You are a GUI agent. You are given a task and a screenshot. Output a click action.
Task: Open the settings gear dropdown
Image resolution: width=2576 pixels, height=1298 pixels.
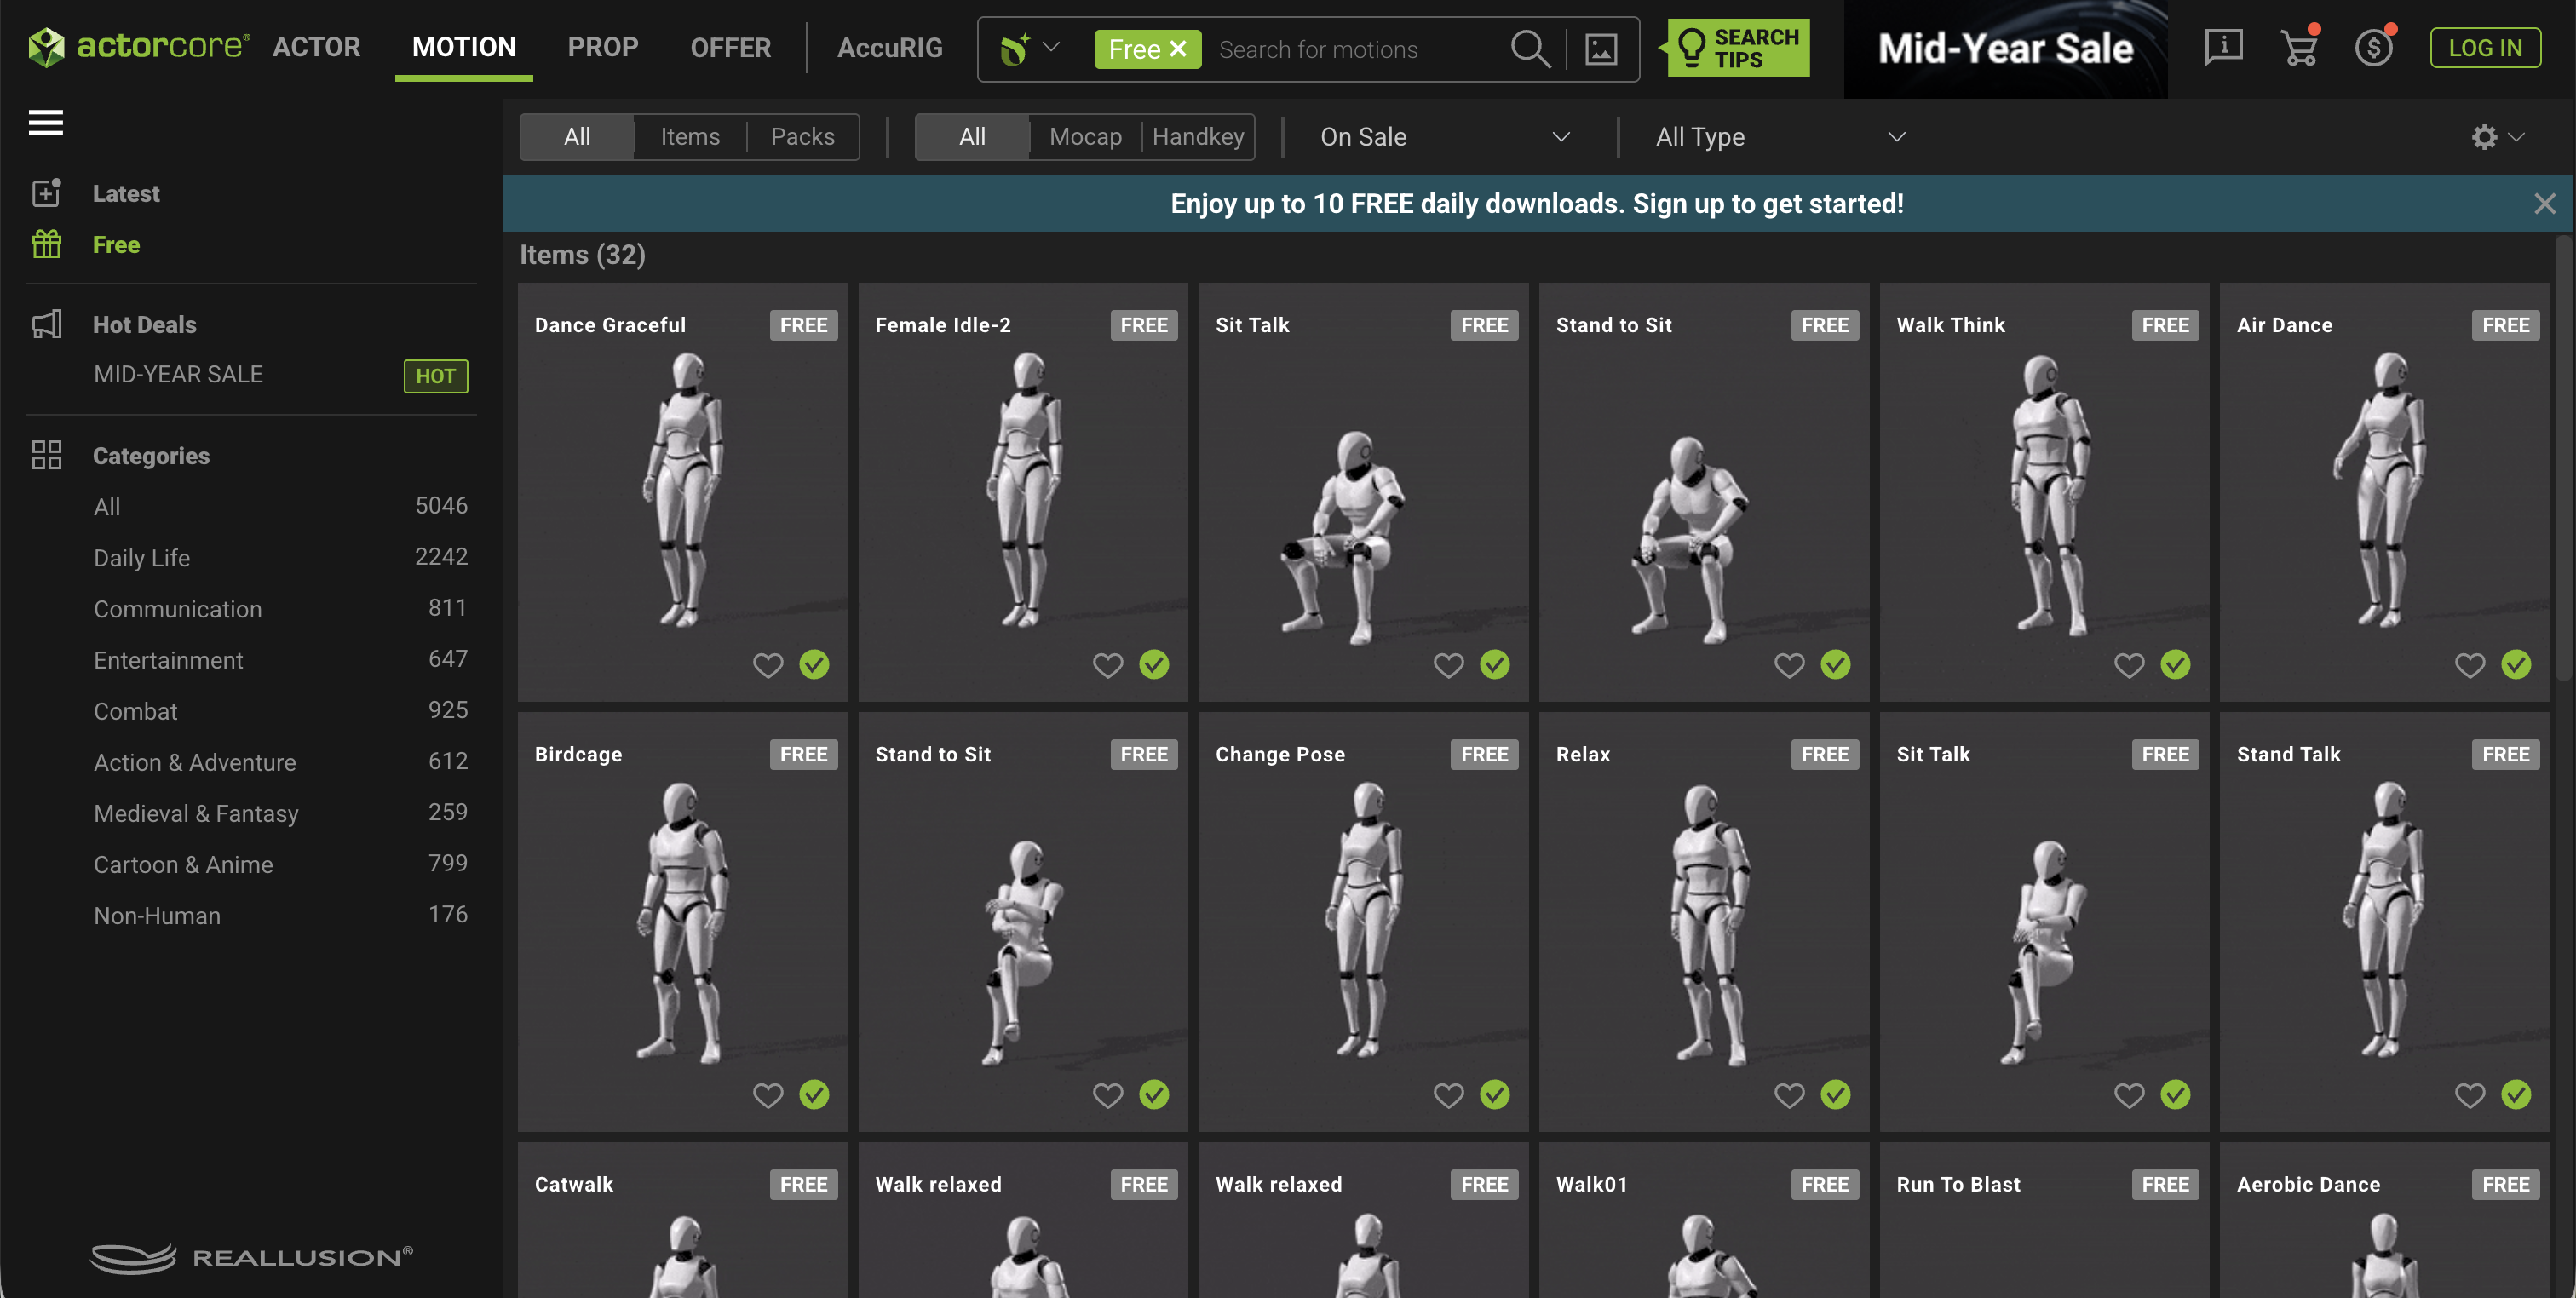(2497, 137)
